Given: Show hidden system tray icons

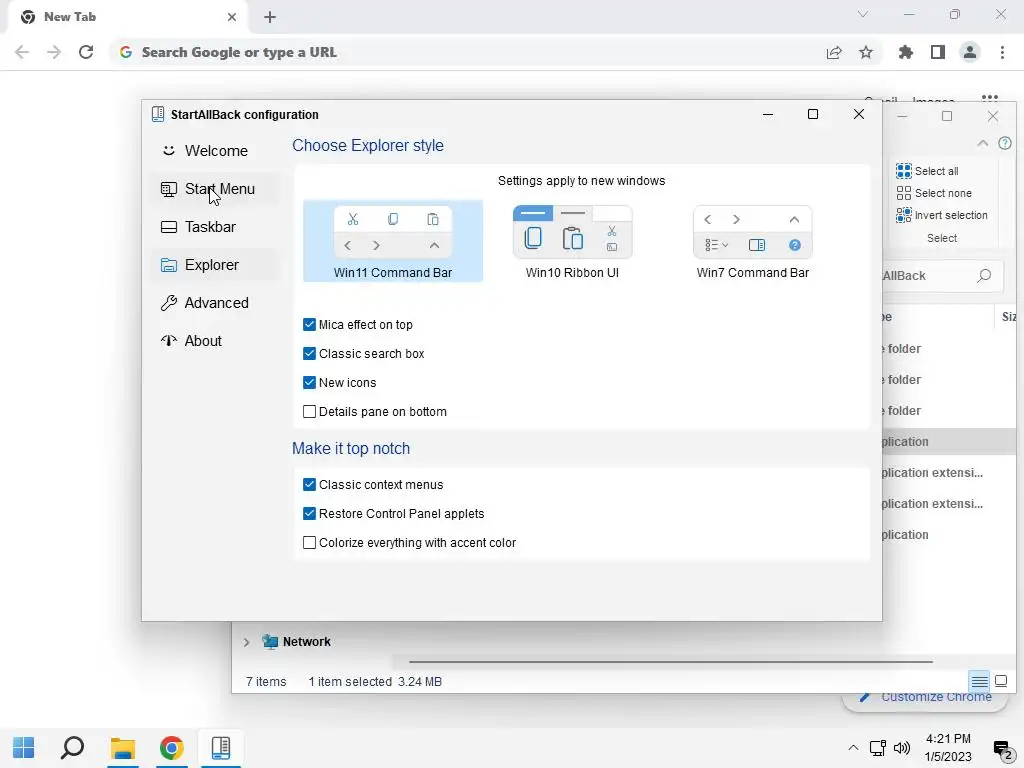Looking at the screenshot, I should (853, 747).
